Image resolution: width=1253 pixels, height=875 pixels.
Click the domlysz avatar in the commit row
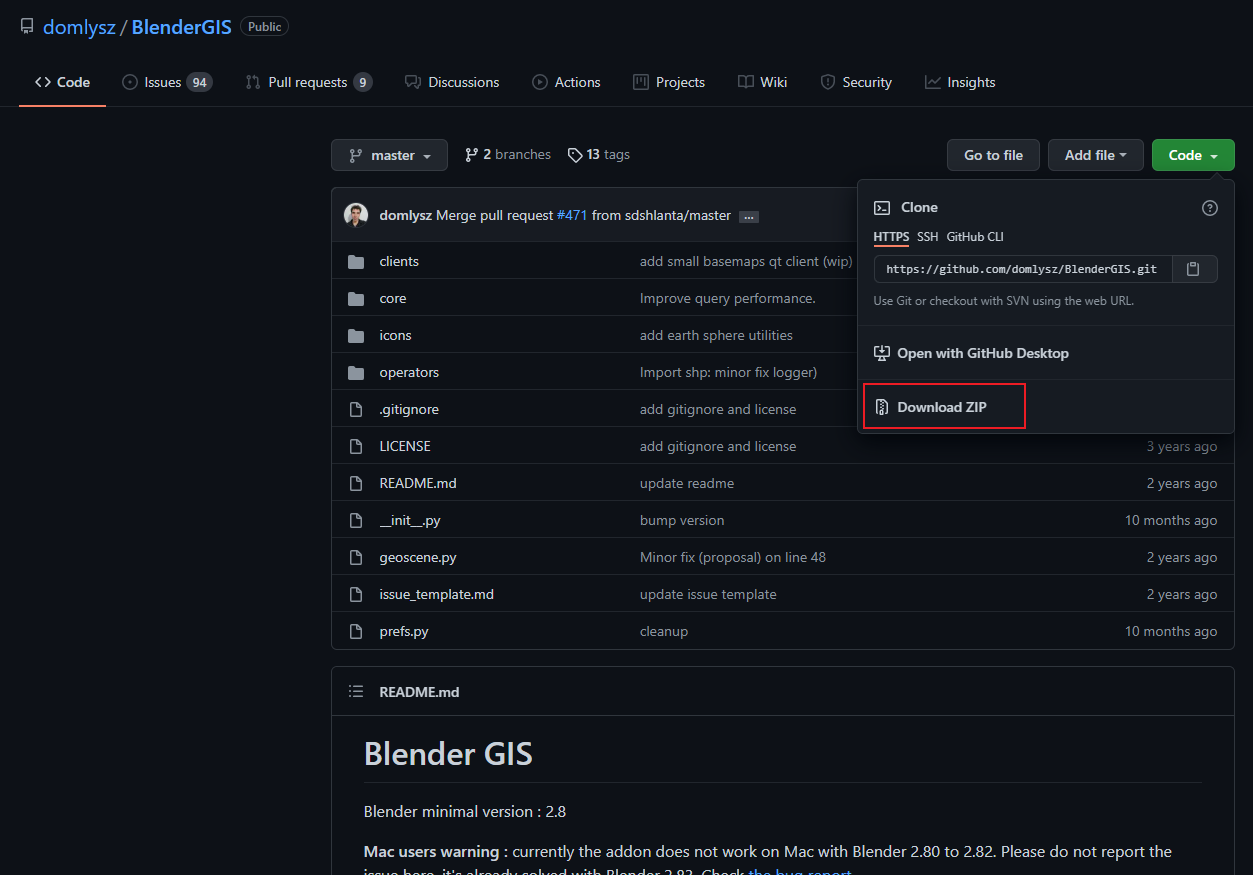click(356, 215)
